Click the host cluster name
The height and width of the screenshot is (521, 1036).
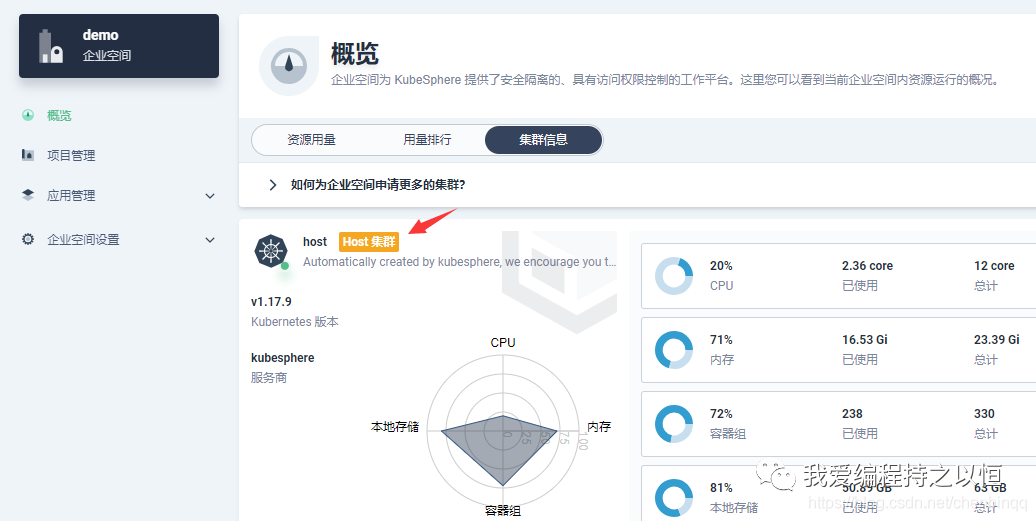click(x=314, y=242)
